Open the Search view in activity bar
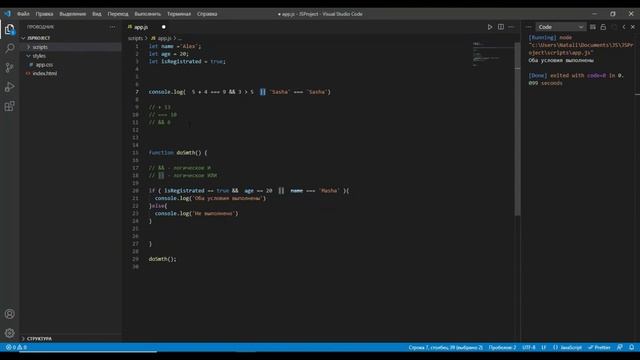 (x=9, y=48)
